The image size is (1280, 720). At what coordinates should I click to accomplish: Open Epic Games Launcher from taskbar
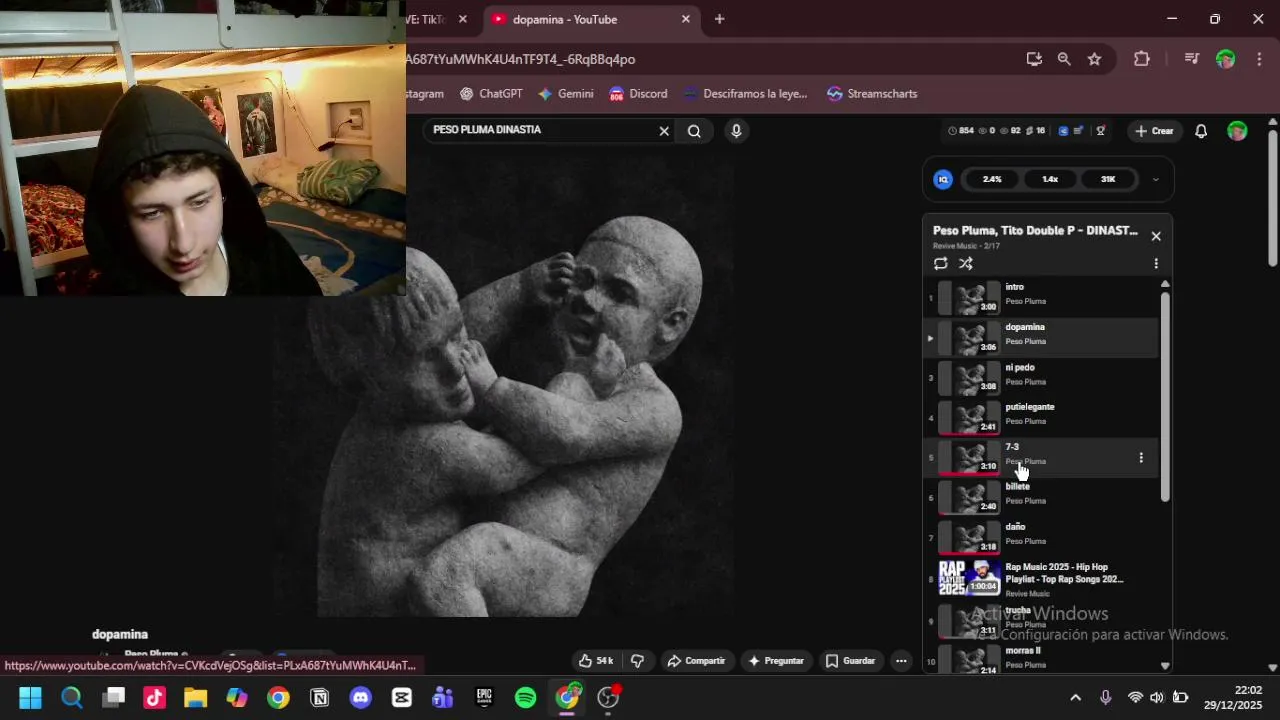point(484,698)
